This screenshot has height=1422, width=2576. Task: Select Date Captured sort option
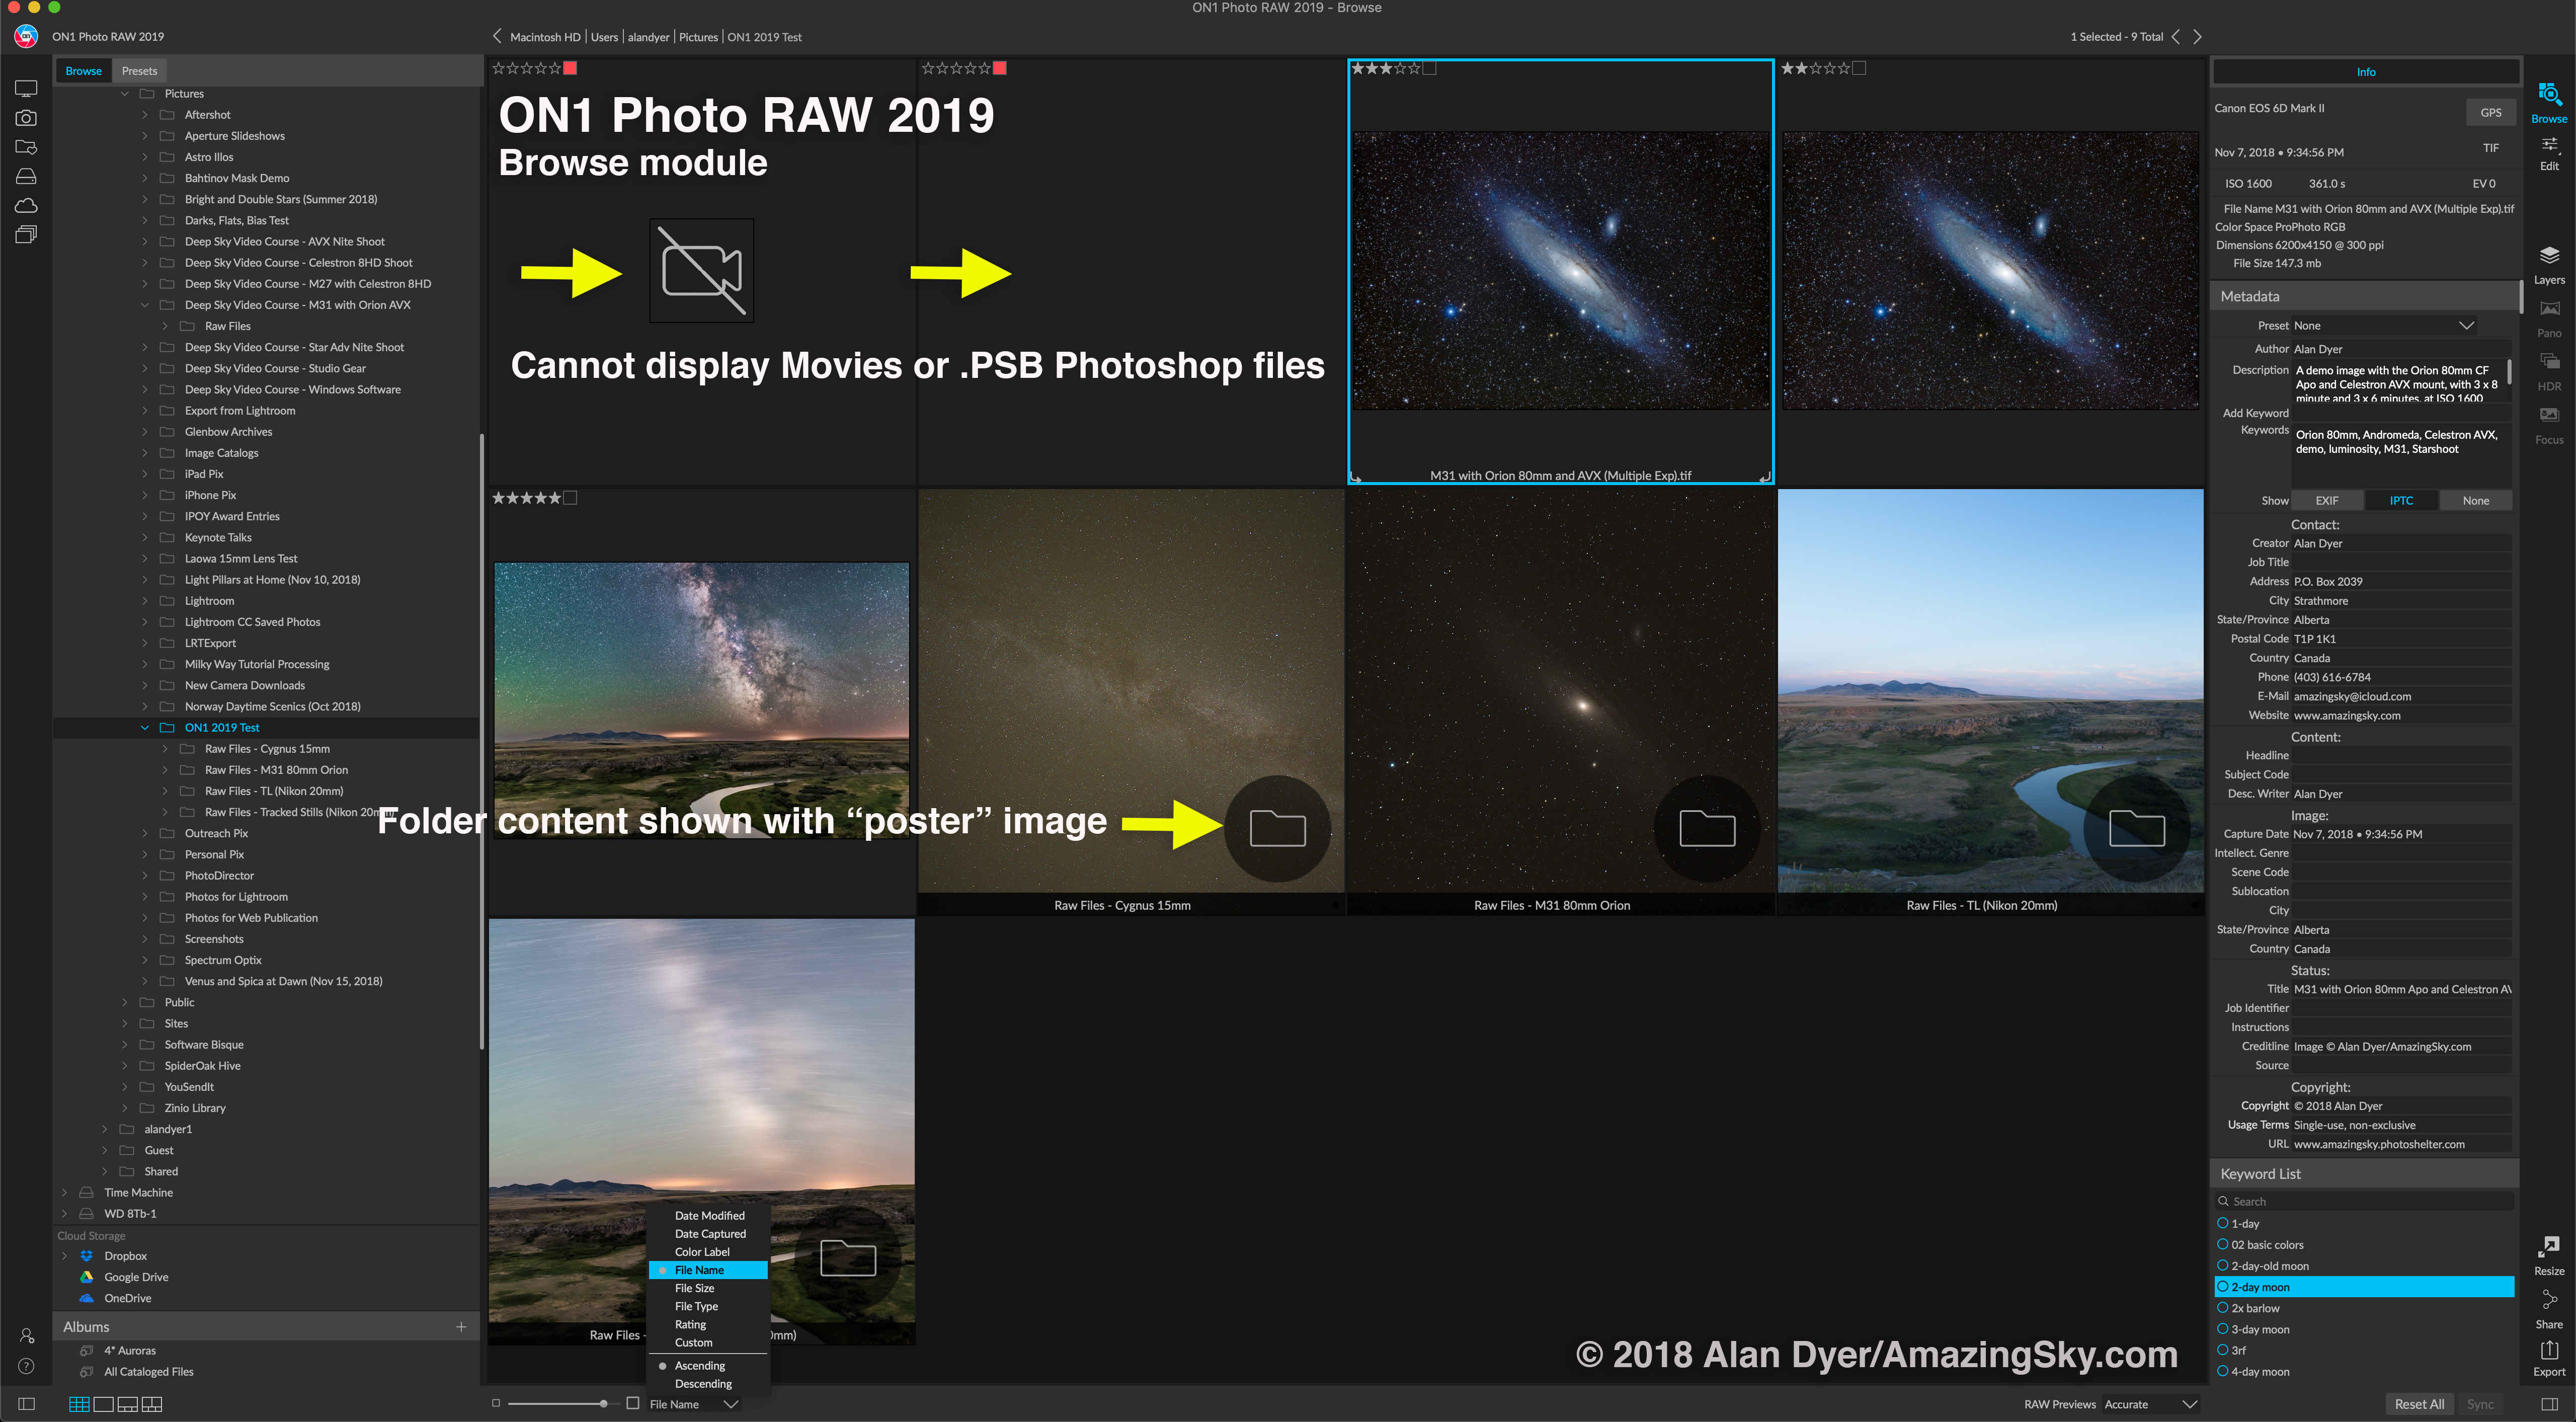tap(710, 1234)
